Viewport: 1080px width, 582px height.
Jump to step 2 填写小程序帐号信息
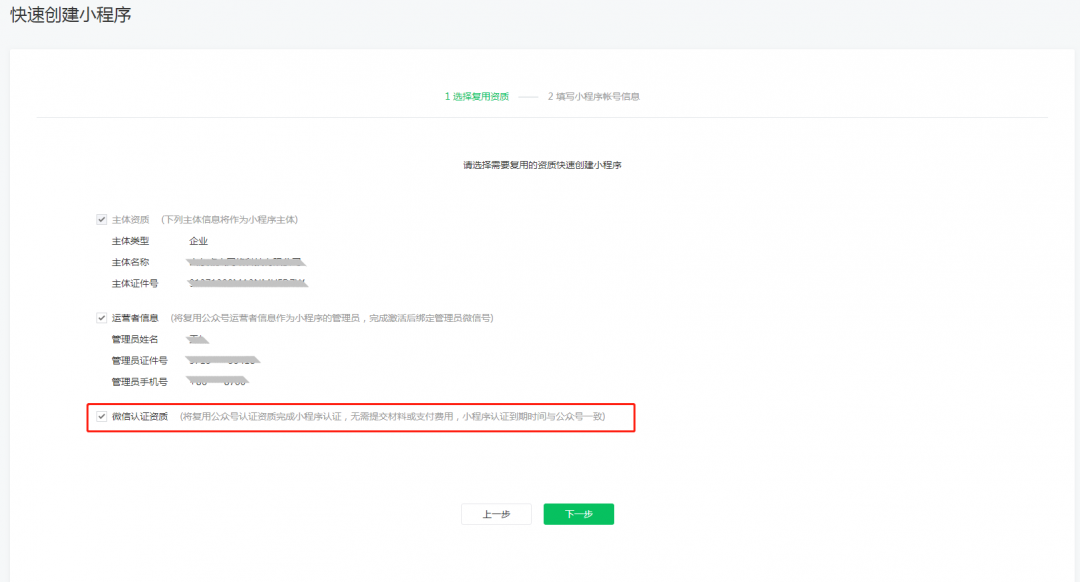[593, 97]
